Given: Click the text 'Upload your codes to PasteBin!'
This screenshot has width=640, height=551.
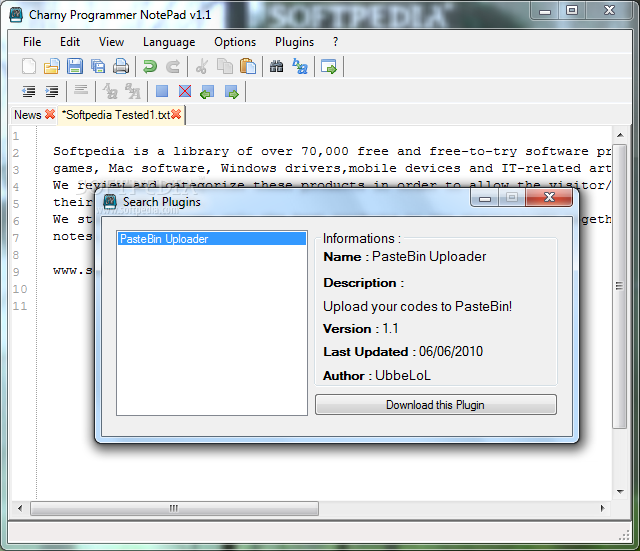Looking at the screenshot, I should coord(417,306).
